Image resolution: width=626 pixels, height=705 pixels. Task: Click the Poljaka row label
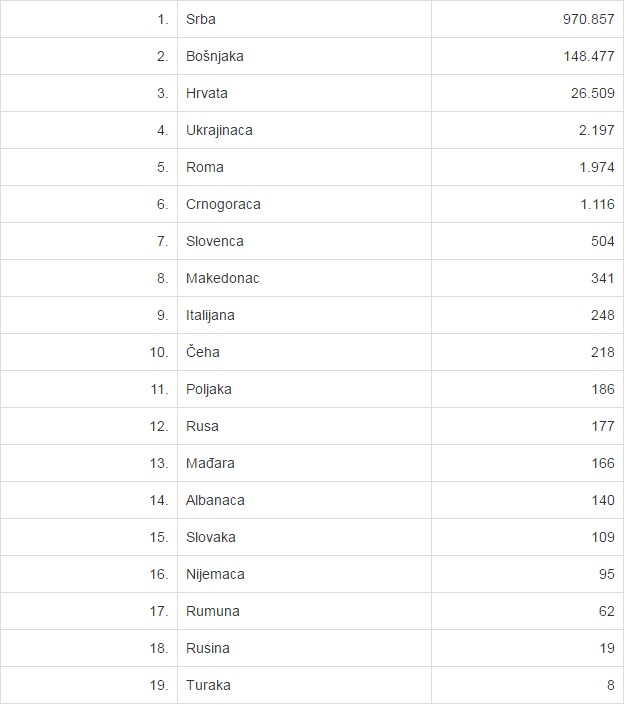tap(208, 389)
